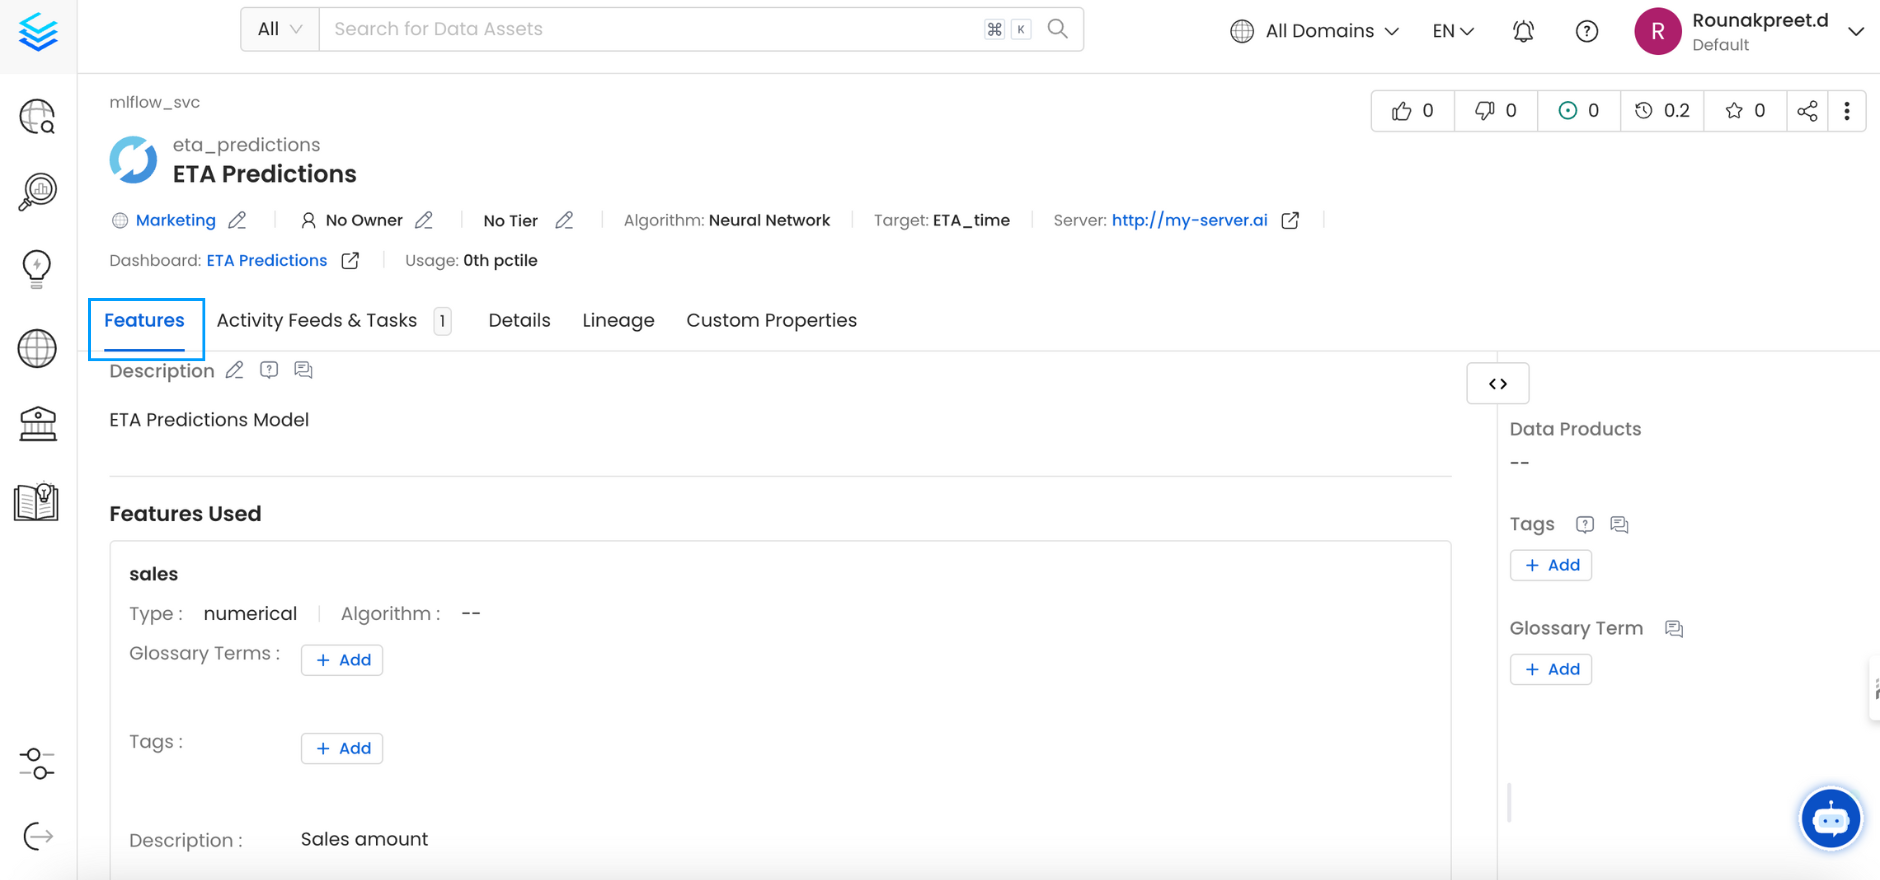Open the All Domains dropdown
Viewport: 1880px width, 880px height.
pos(1314,31)
